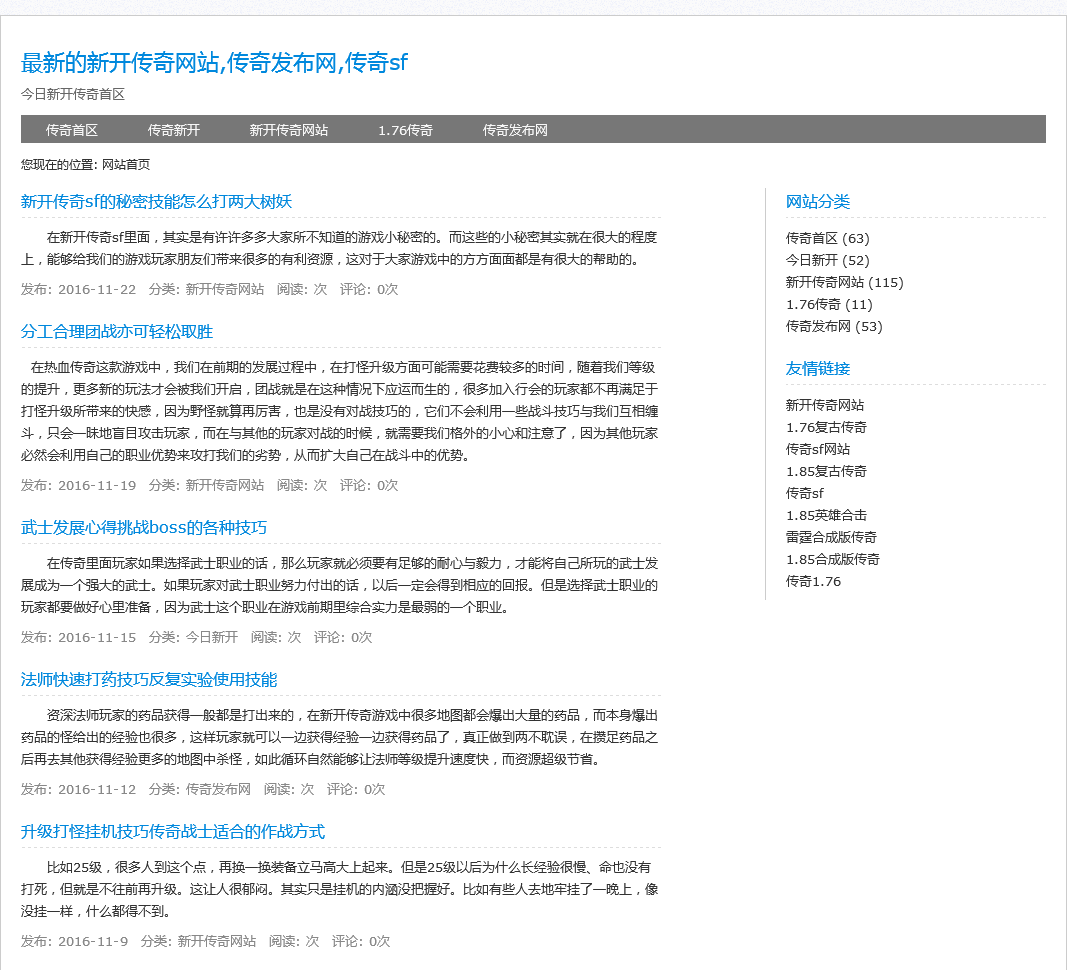Click category 传奇发布网 under the 2016-11-12 post

[218, 789]
